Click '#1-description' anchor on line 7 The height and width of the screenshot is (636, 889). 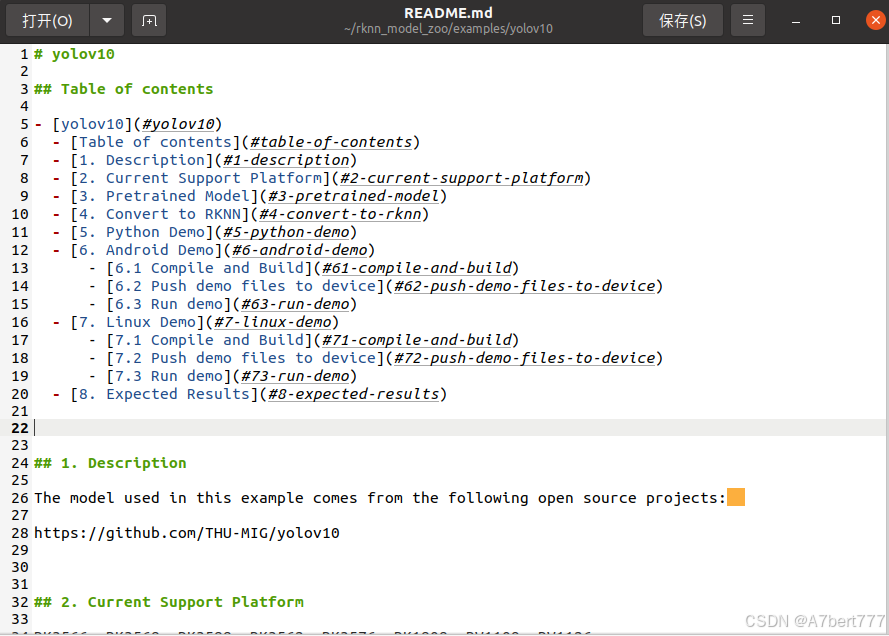[286, 160]
